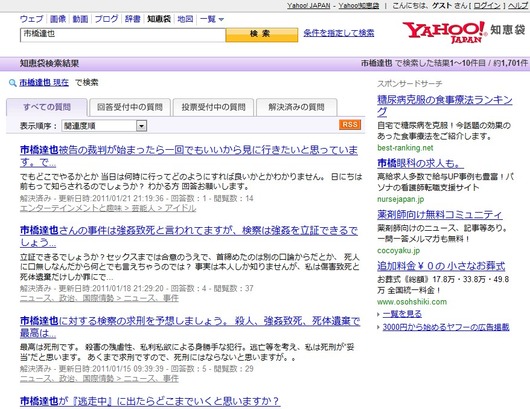The image size is (530, 409).
Task: Open 条件を指定して検索 link
Action: click(339, 33)
